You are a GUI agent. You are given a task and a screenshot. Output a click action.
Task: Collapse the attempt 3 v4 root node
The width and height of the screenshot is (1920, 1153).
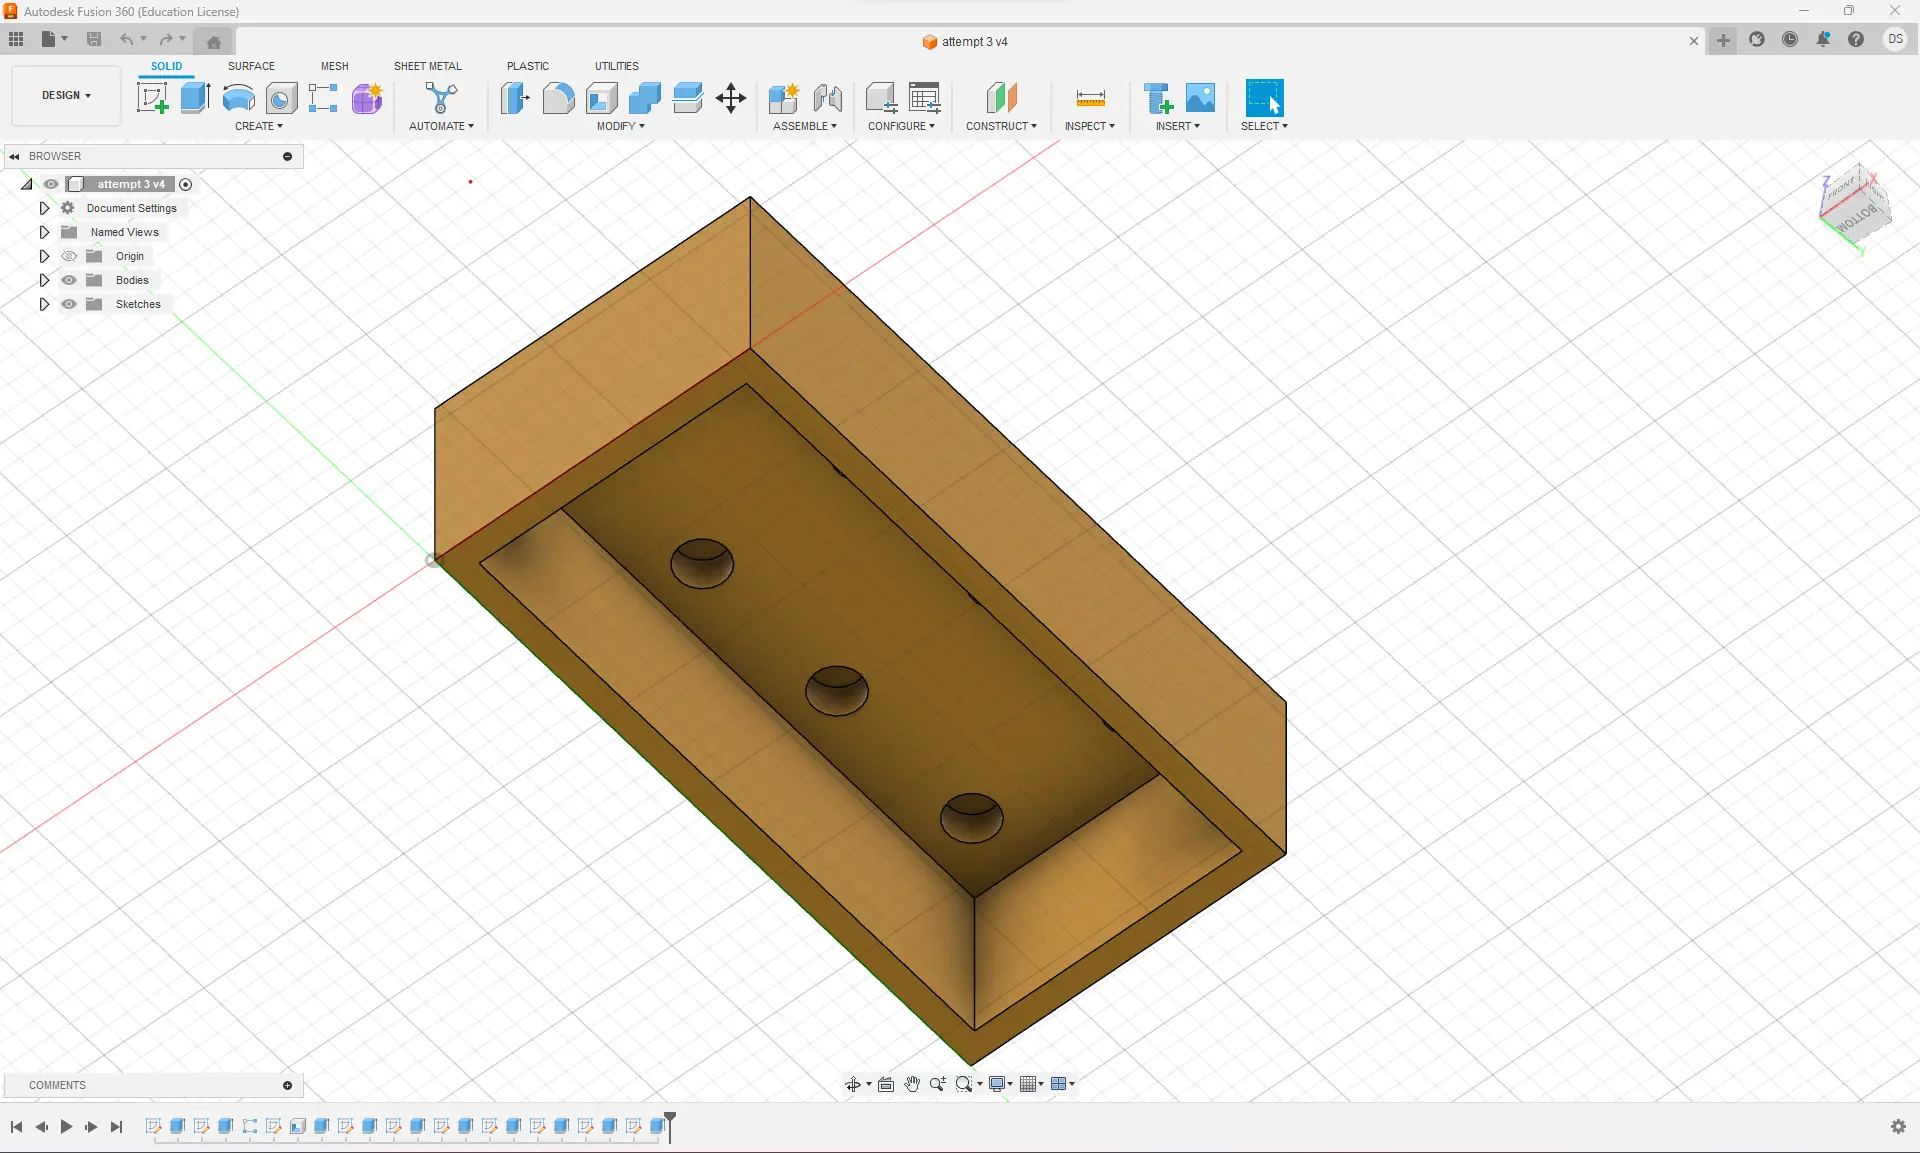pos(27,184)
